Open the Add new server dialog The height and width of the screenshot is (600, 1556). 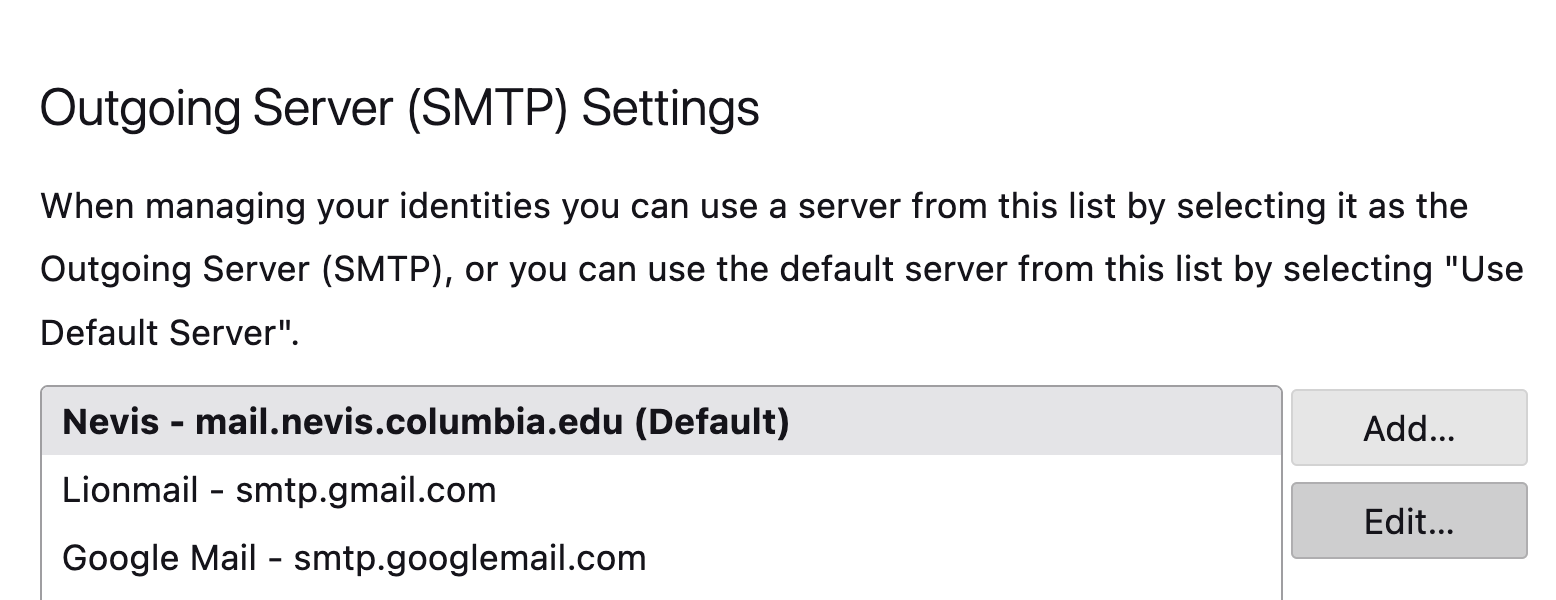click(x=1408, y=428)
